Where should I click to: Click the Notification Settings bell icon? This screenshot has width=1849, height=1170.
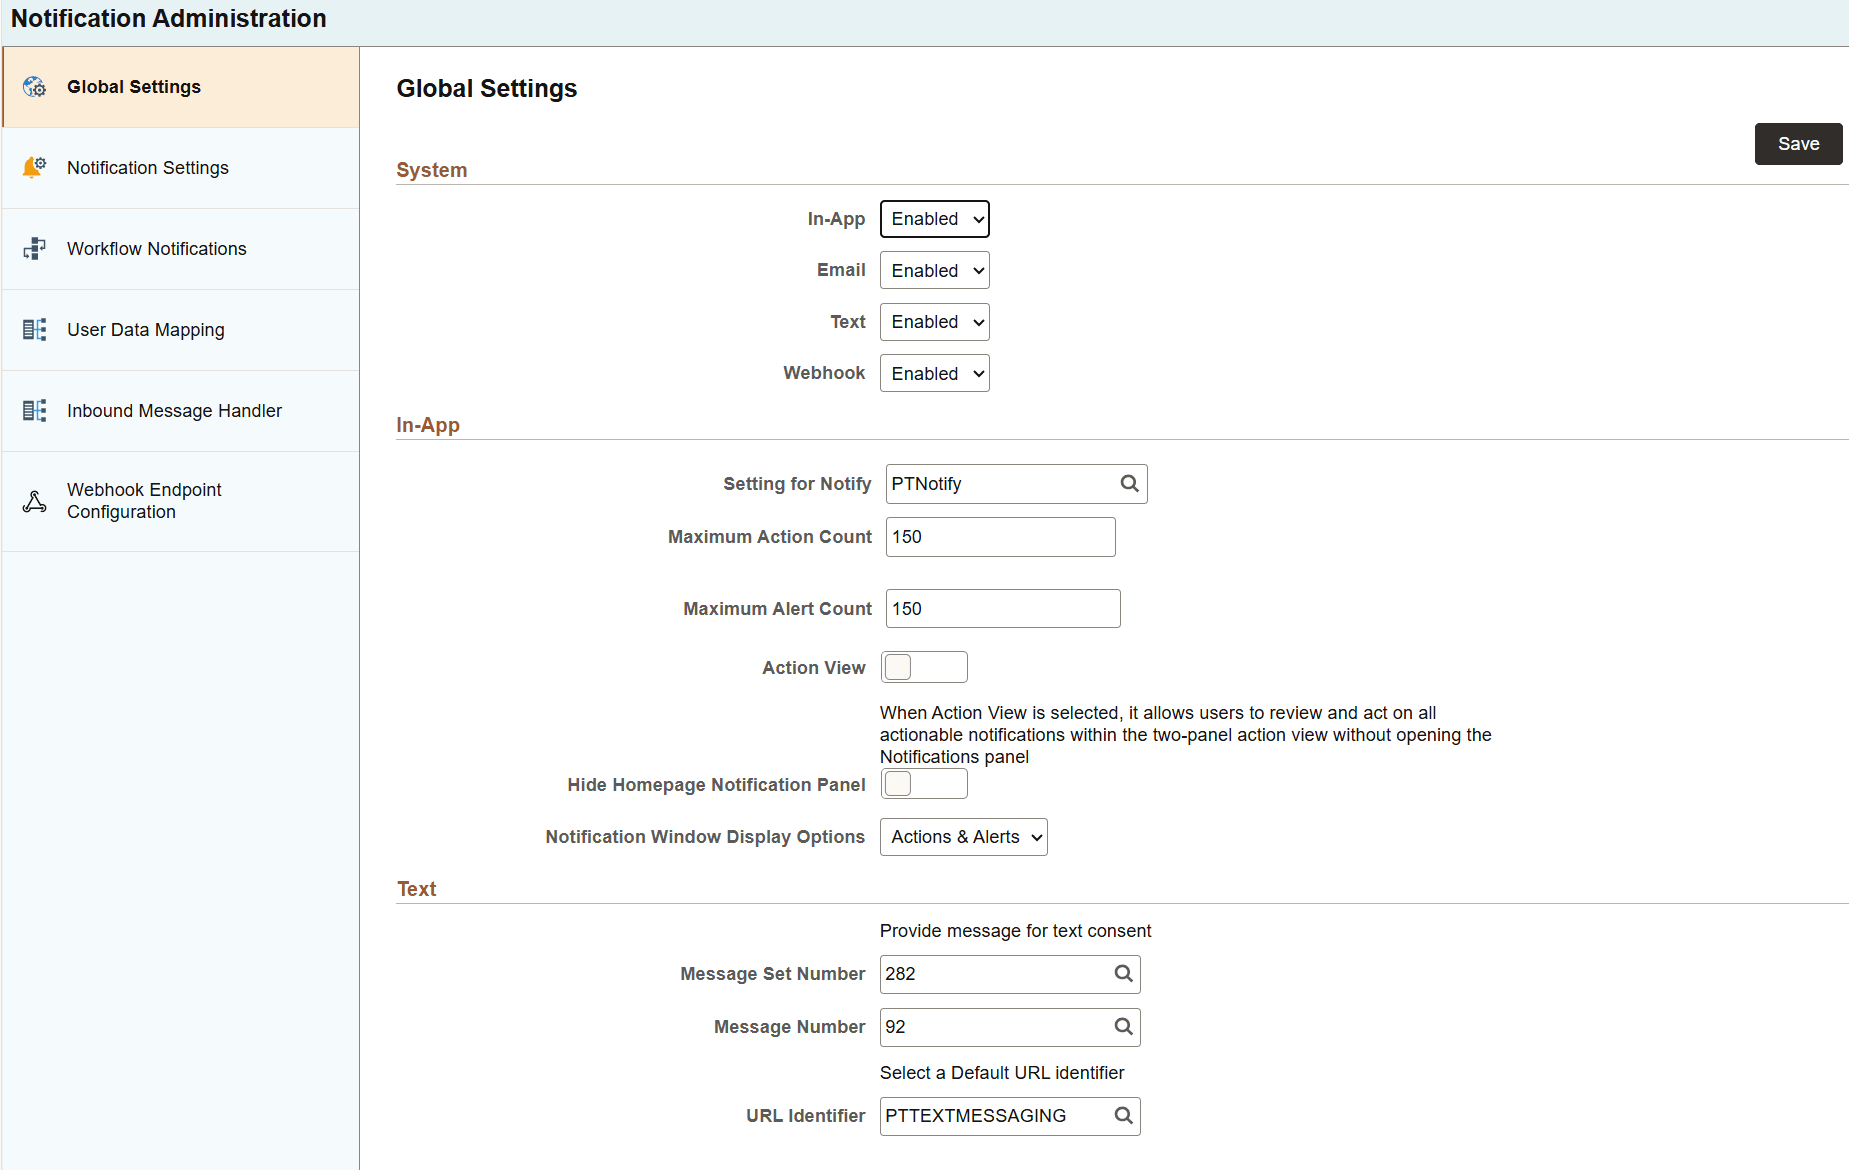pos(34,167)
